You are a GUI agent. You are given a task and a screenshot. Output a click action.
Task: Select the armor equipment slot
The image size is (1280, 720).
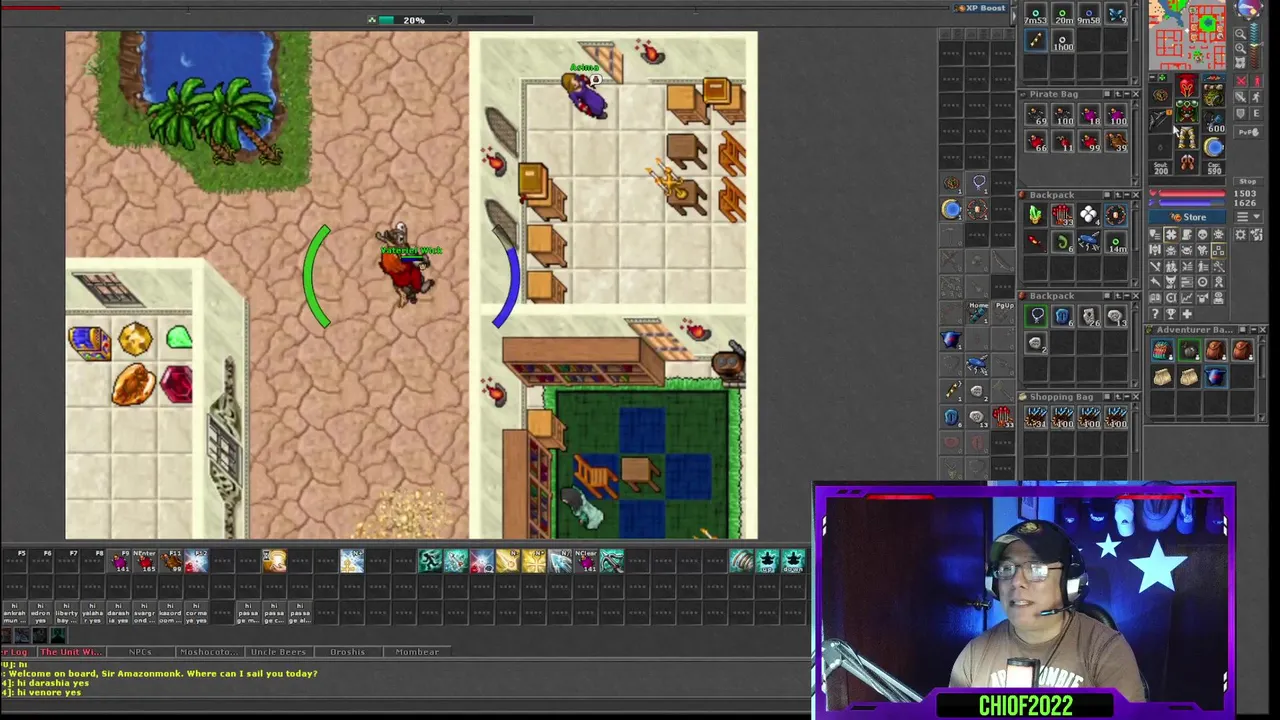pos(1187,111)
